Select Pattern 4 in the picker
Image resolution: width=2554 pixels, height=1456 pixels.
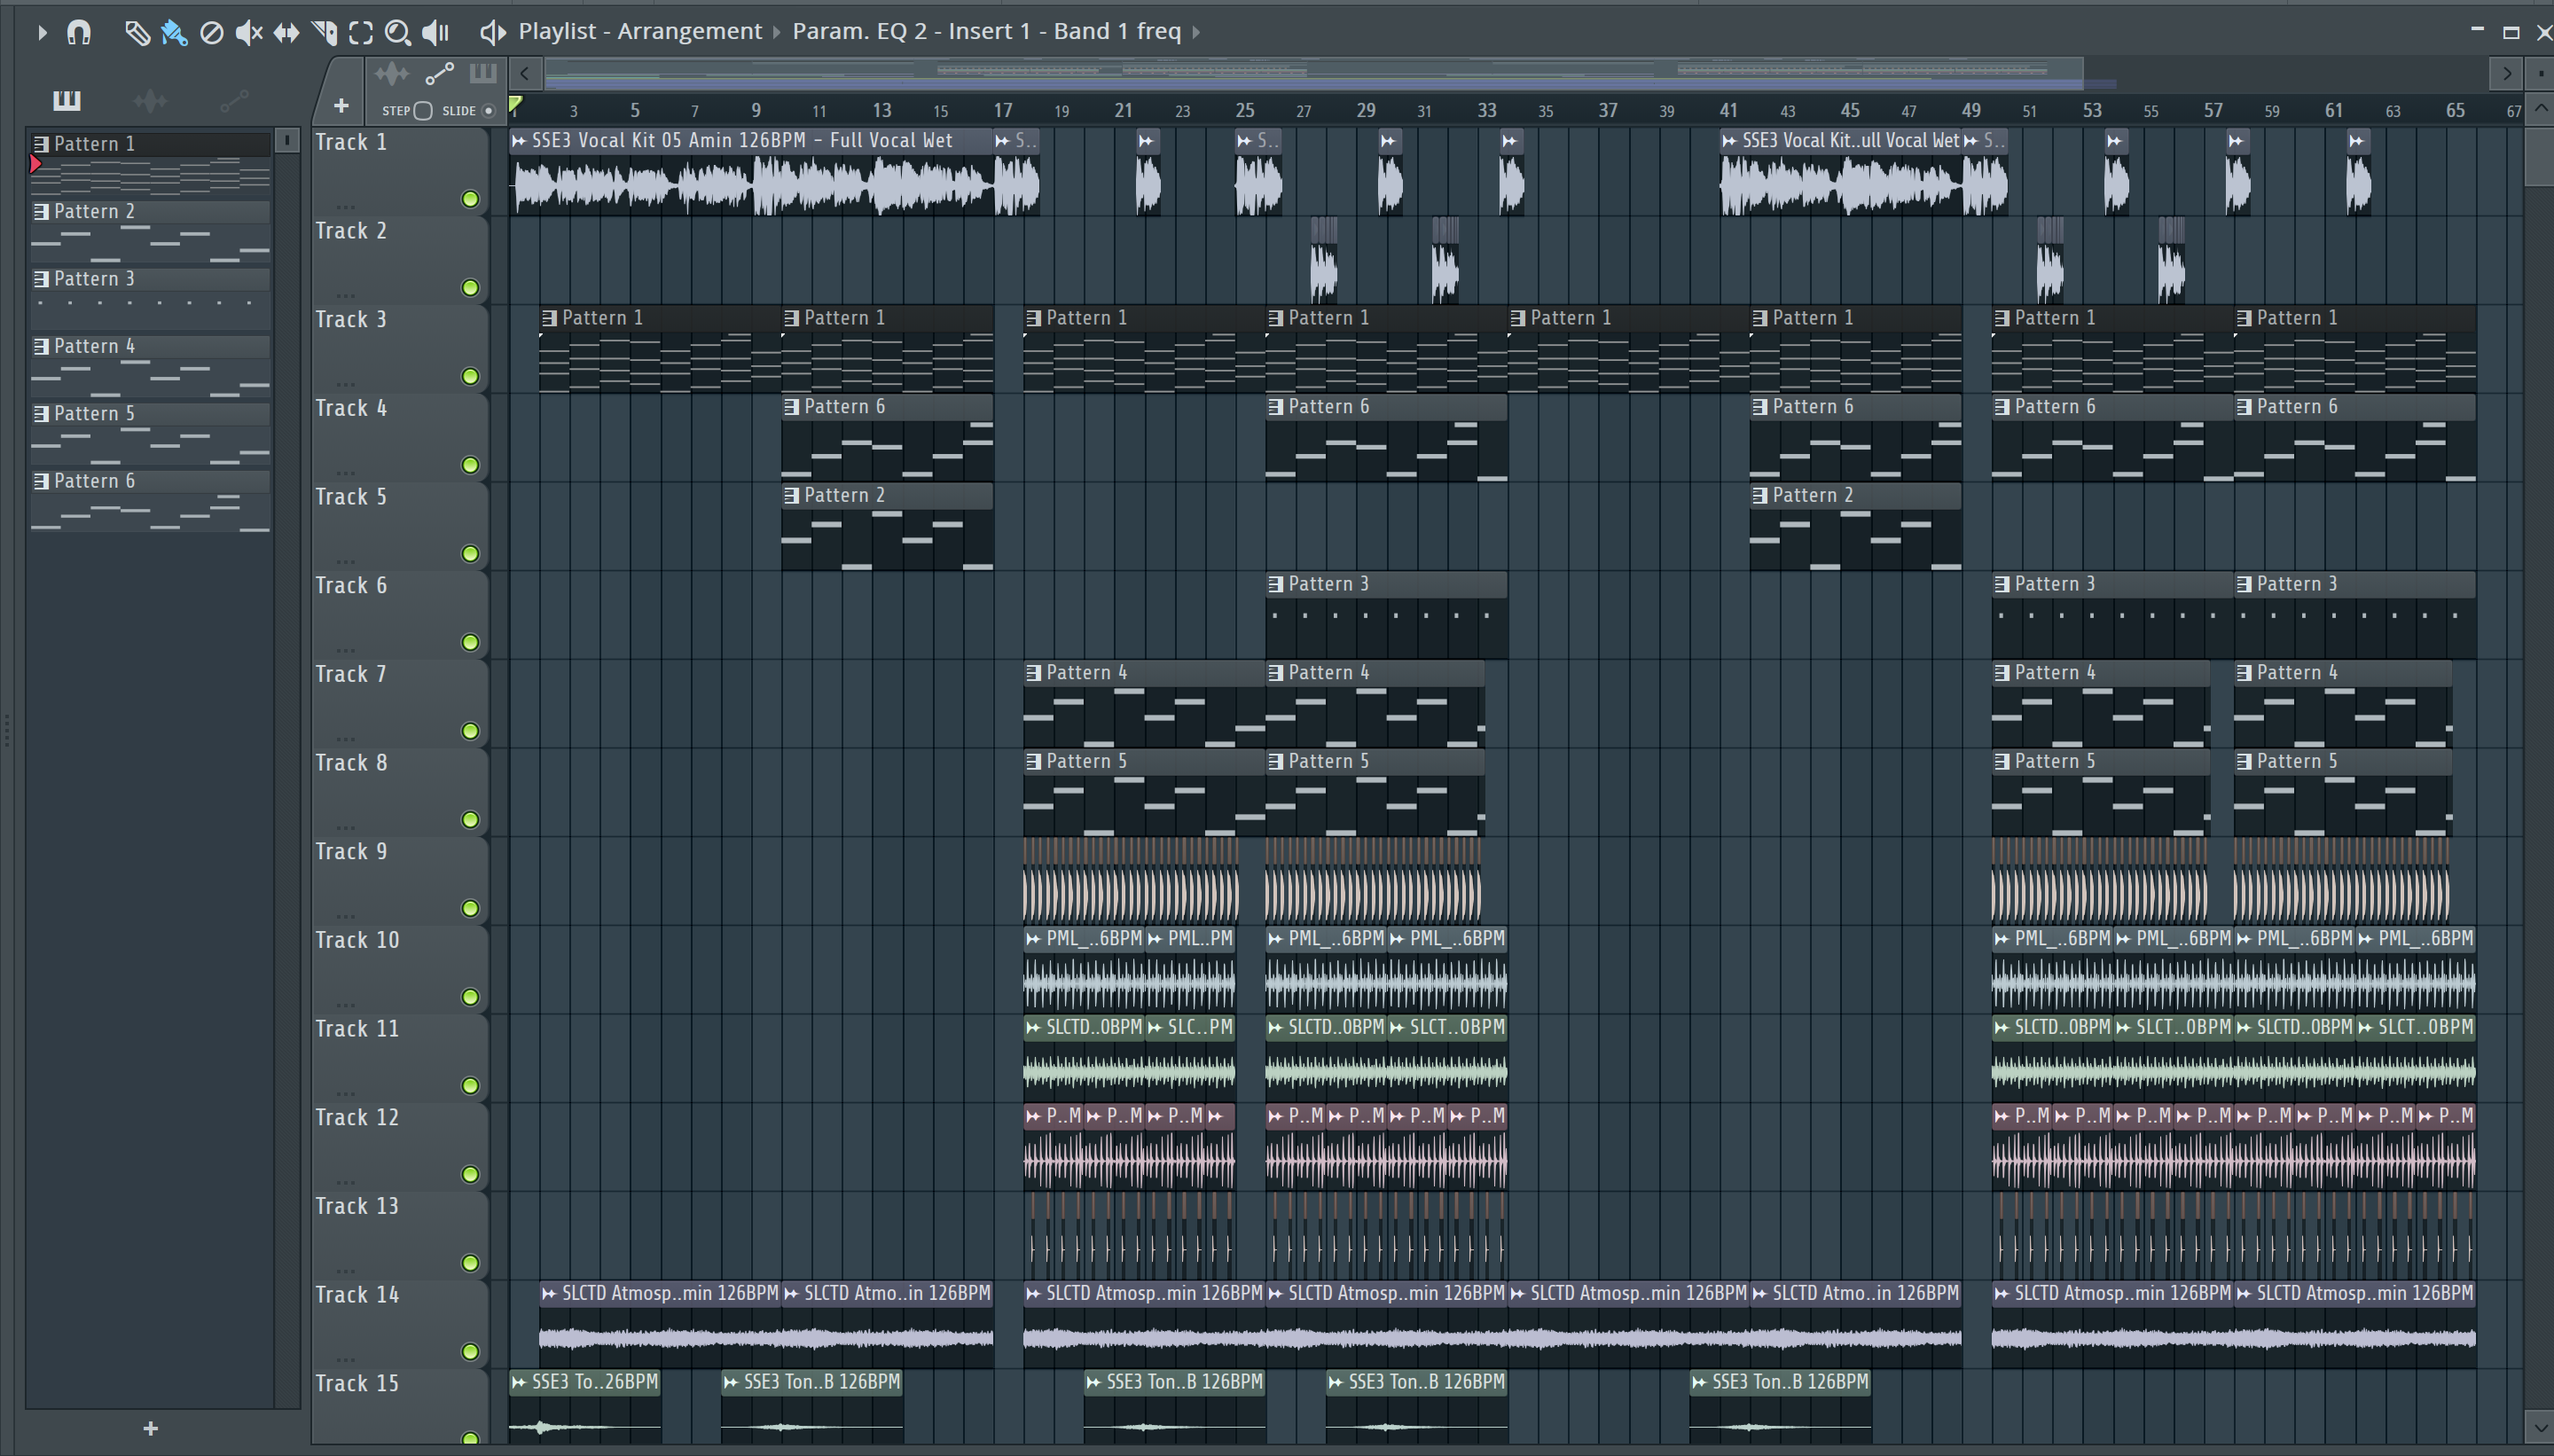point(150,366)
